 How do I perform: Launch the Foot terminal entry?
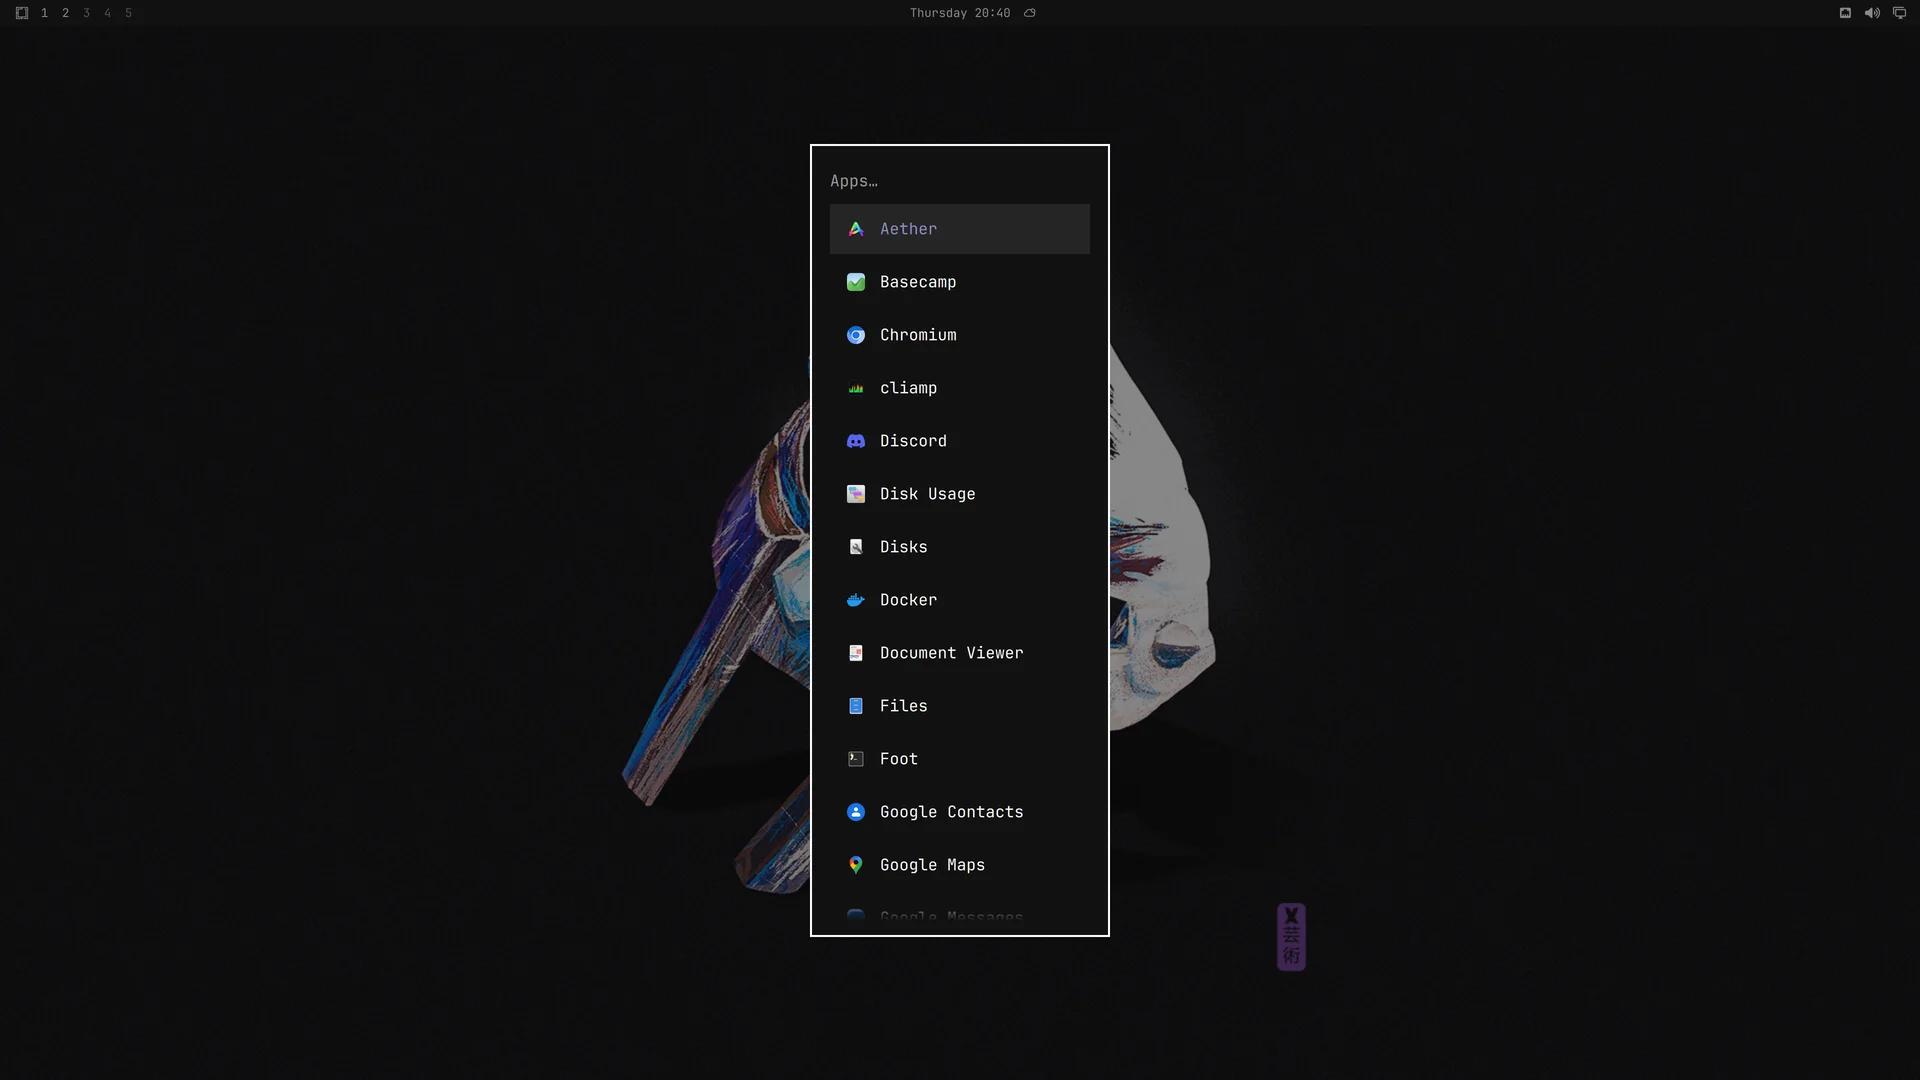[x=959, y=759]
